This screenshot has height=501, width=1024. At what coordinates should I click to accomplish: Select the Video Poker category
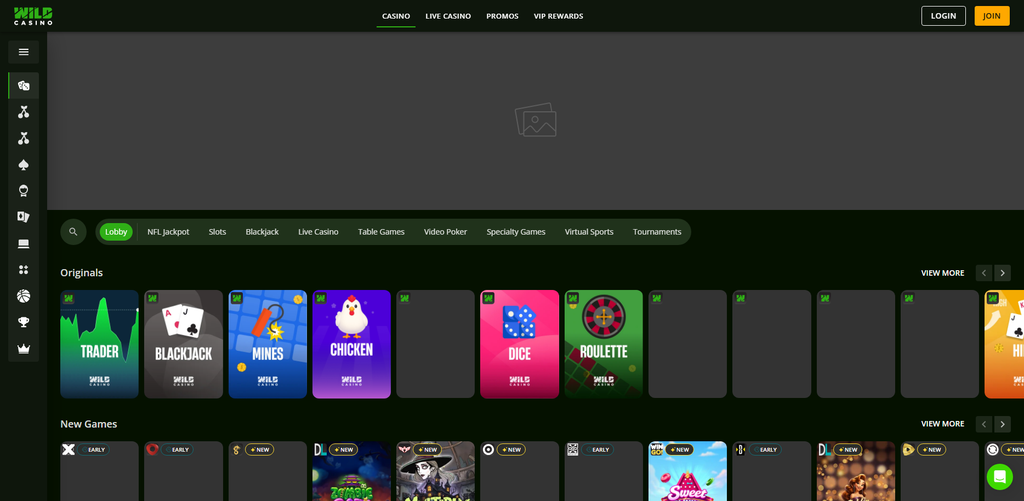445,232
